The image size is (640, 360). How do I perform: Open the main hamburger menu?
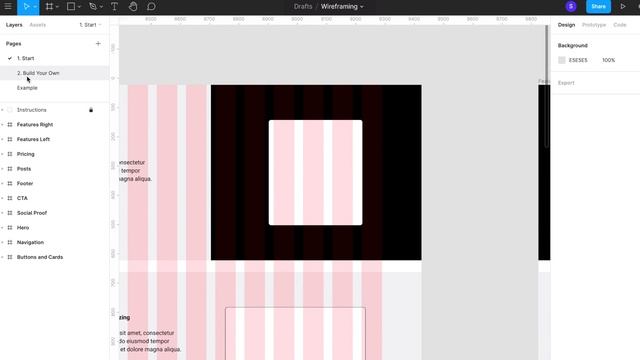point(8,7)
